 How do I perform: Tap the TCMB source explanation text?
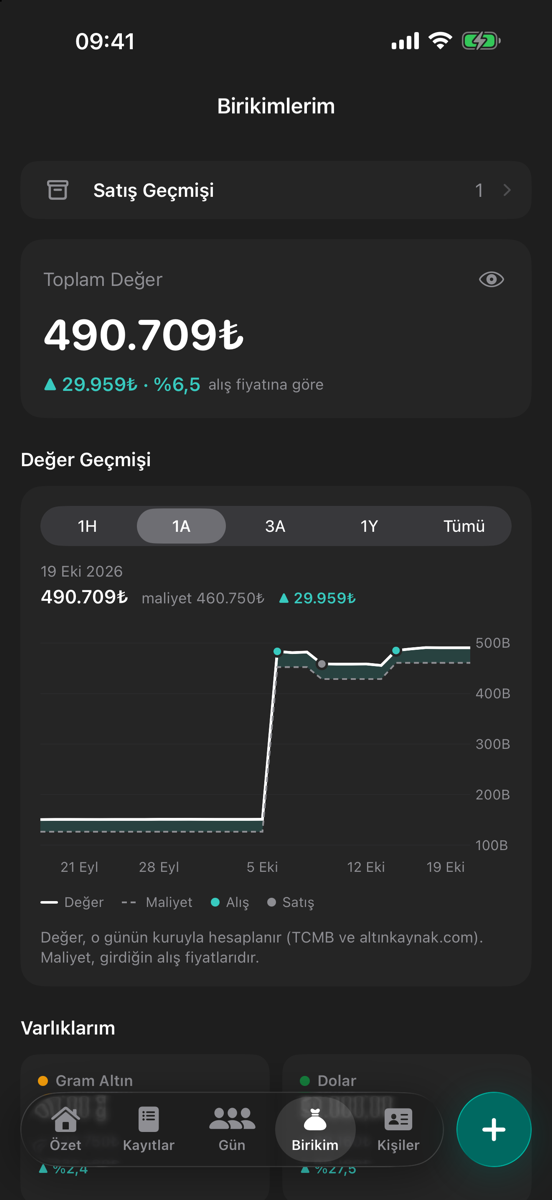[x=262, y=948]
